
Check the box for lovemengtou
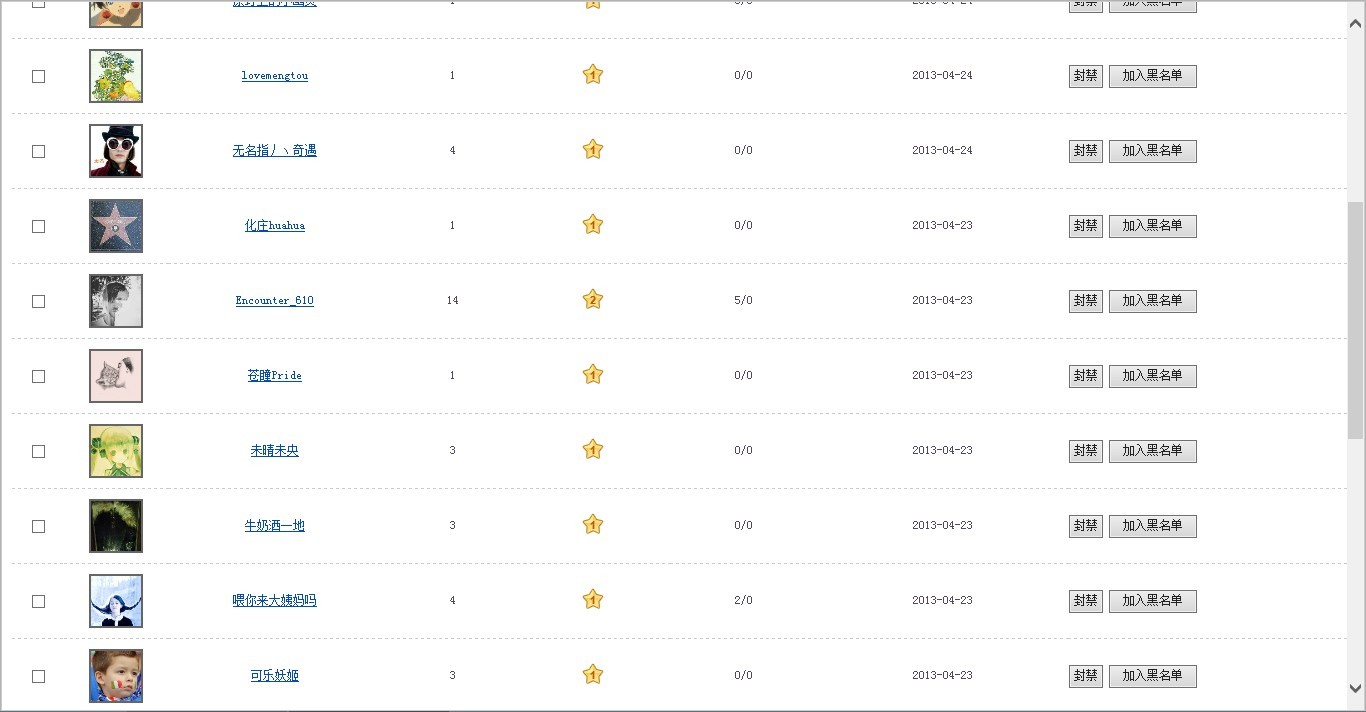click(39, 76)
